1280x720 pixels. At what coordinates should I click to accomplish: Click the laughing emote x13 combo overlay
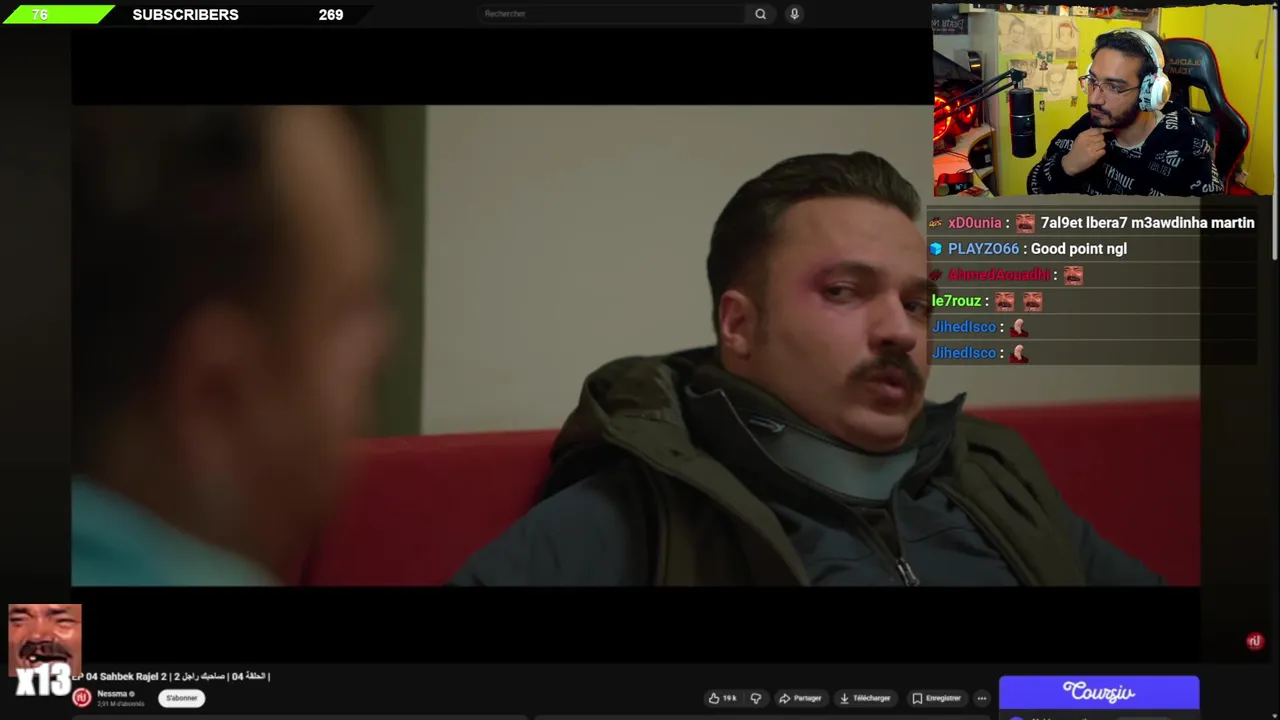(x=44, y=650)
